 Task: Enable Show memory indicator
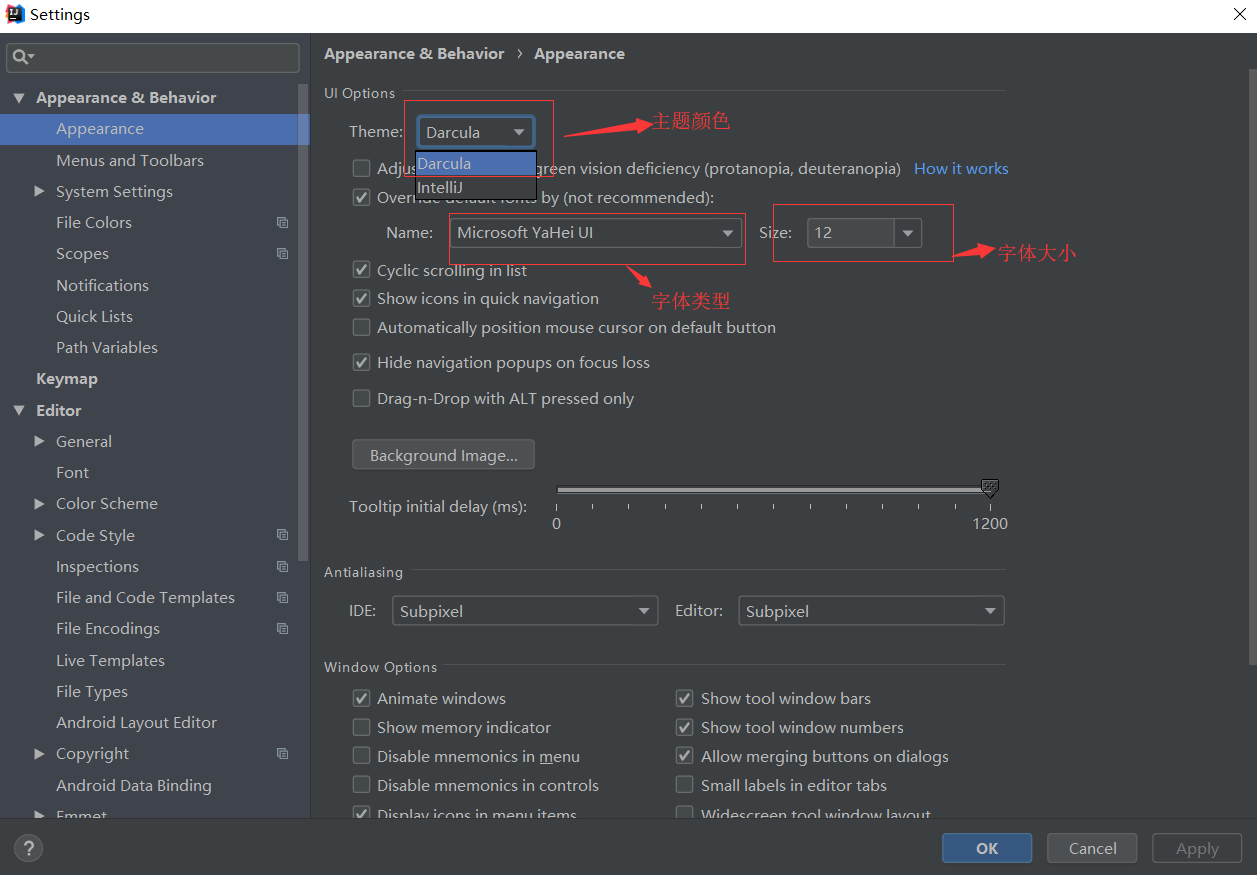click(x=362, y=727)
